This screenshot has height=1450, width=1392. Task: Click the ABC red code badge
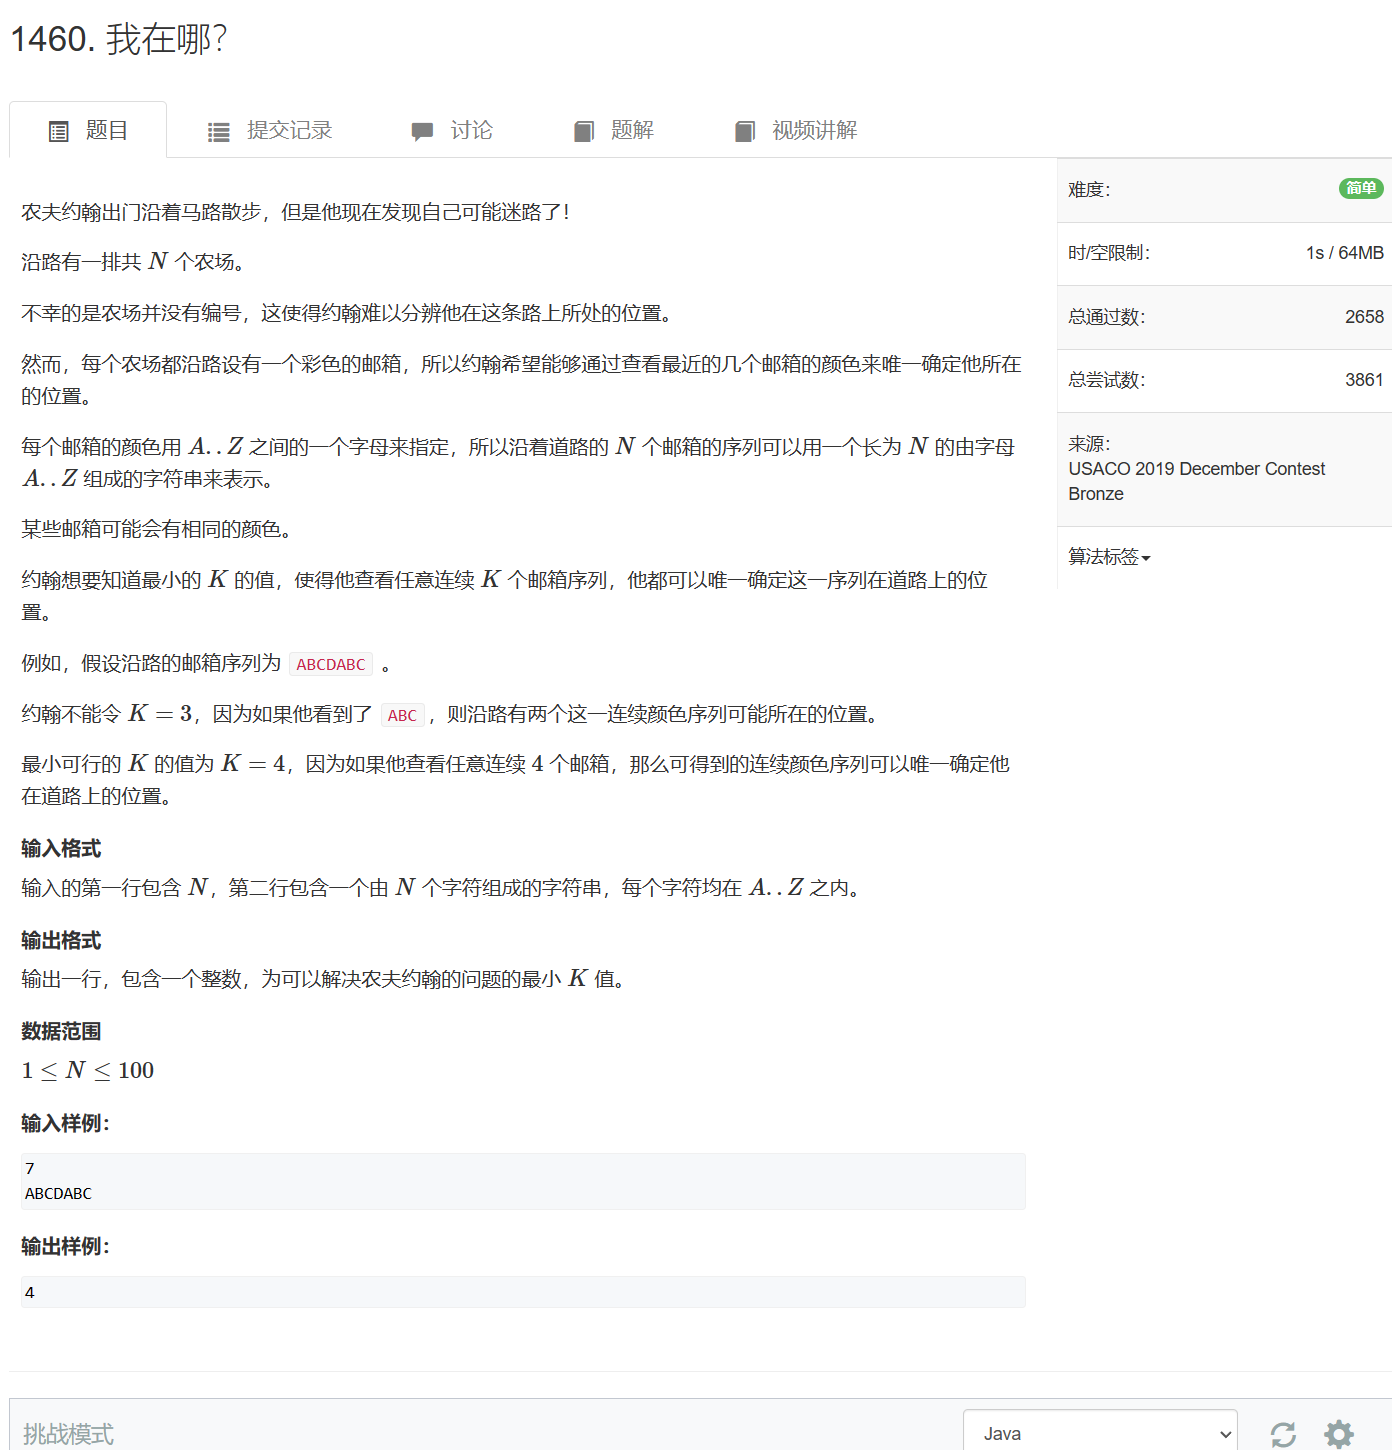click(402, 714)
